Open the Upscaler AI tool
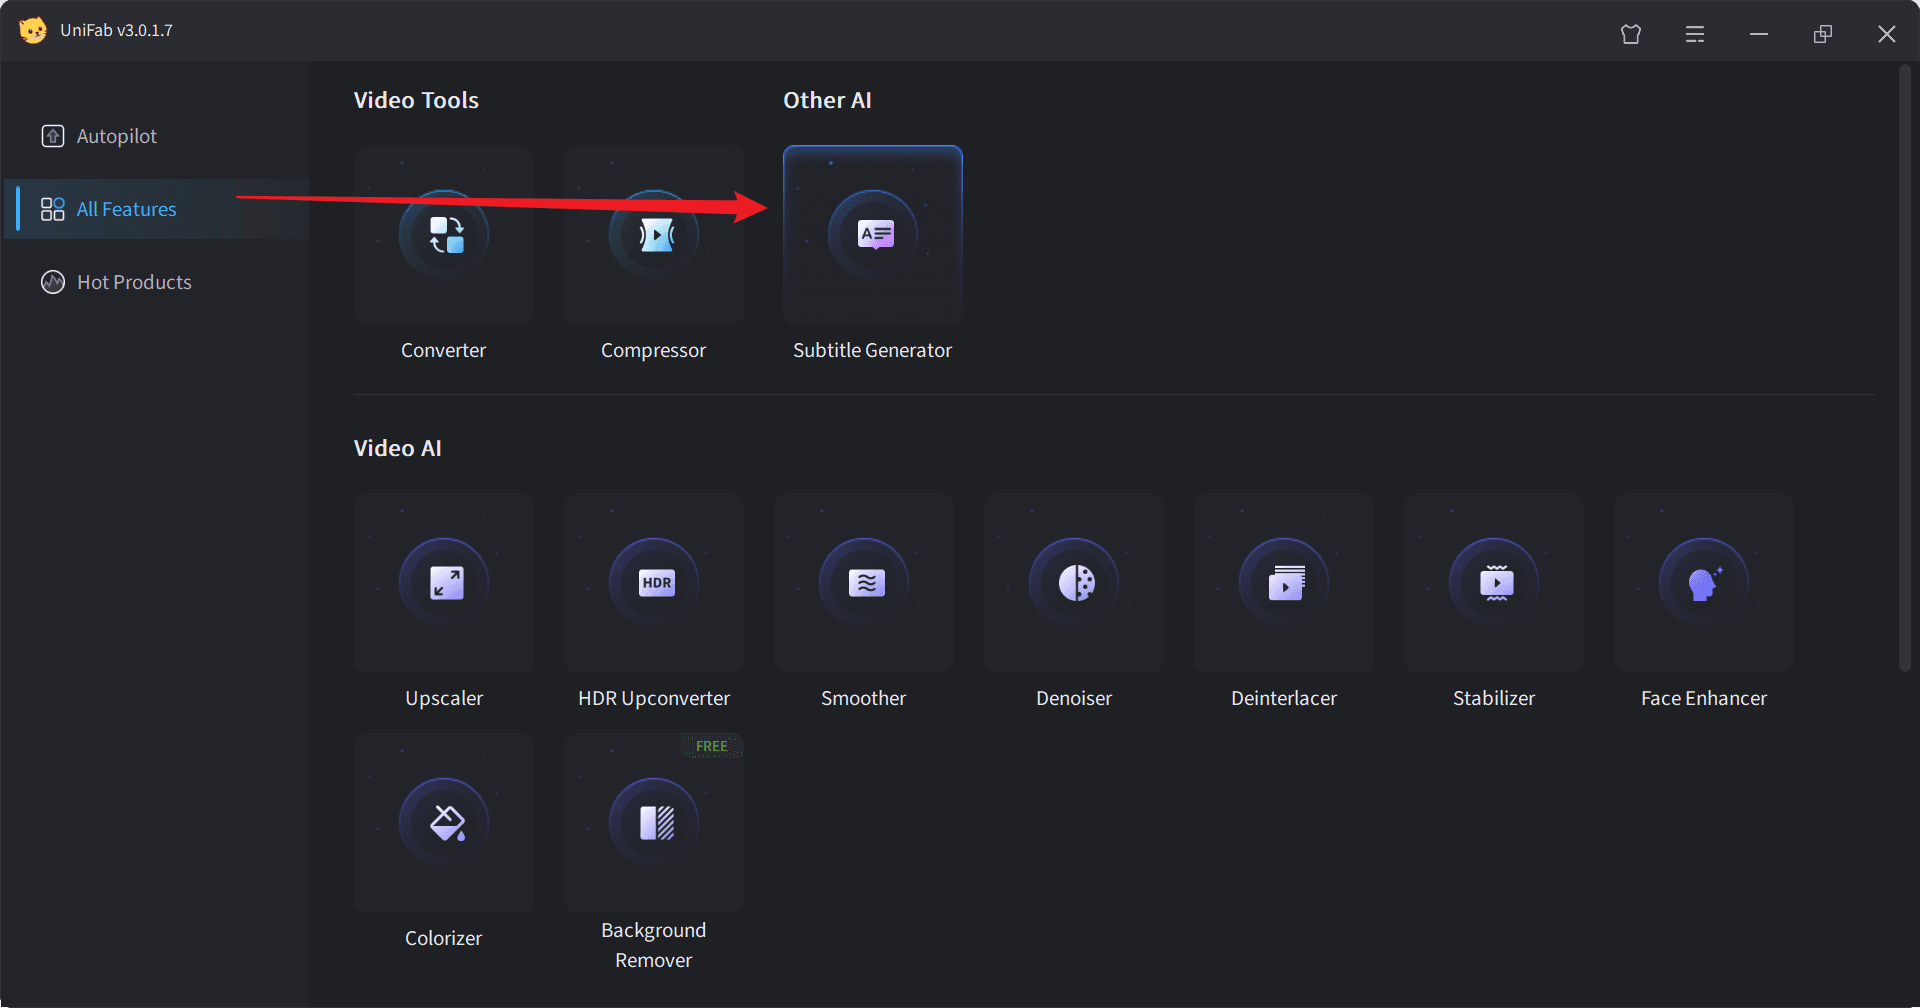Viewport: 1920px width, 1008px height. 444,583
